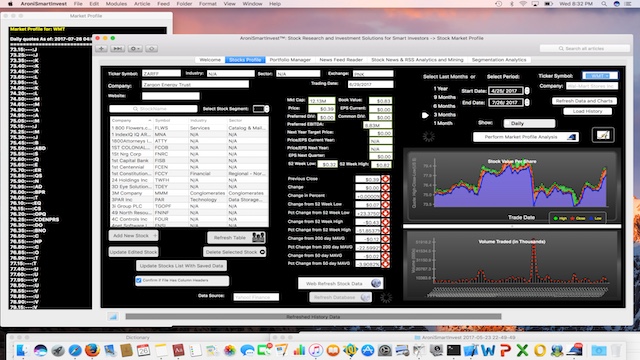Switch to the Welcome tab

210,60
